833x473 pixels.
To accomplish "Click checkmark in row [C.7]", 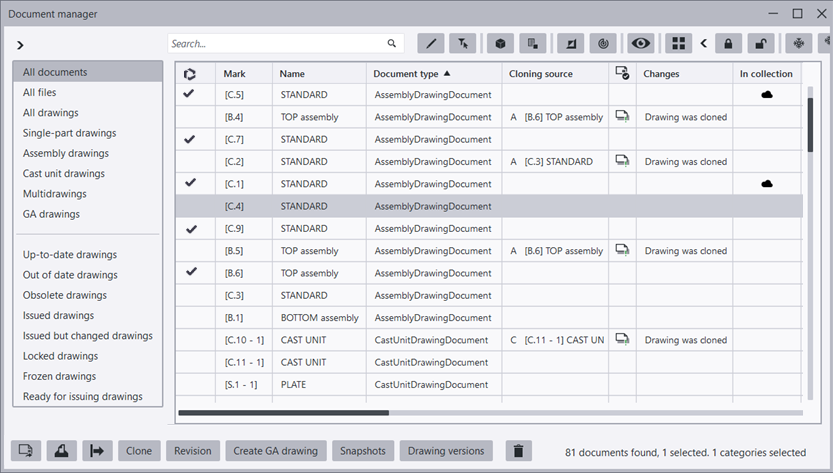I will click(x=190, y=139).
